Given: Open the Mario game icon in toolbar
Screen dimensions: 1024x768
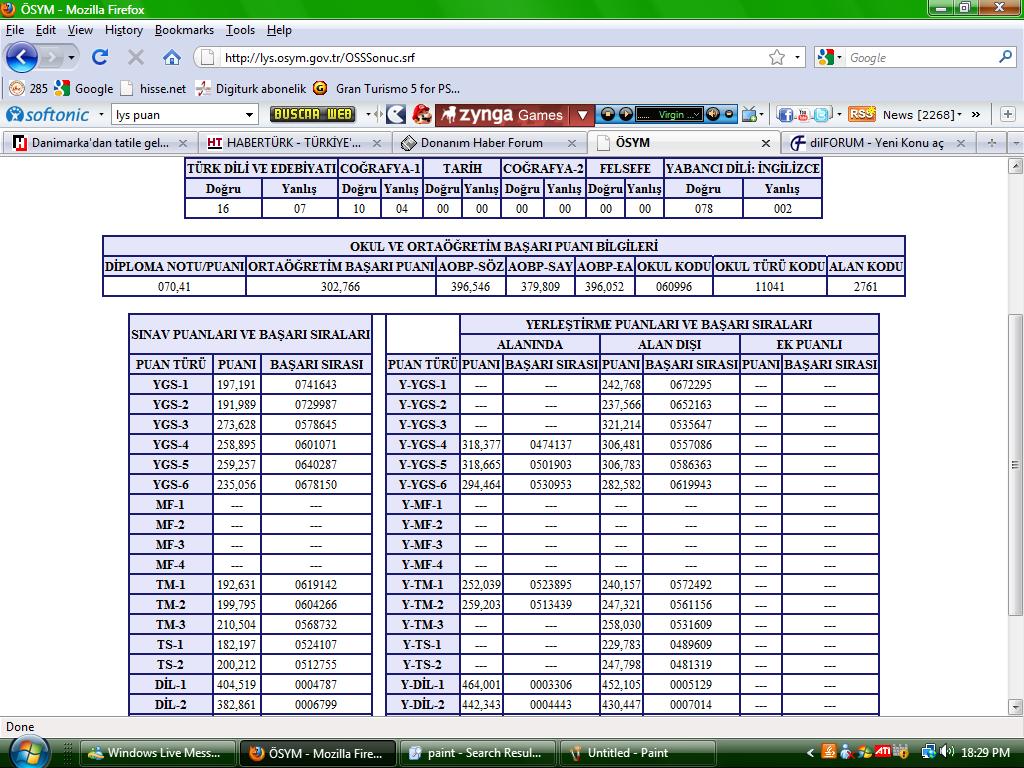Looking at the screenshot, I should coord(422,114).
